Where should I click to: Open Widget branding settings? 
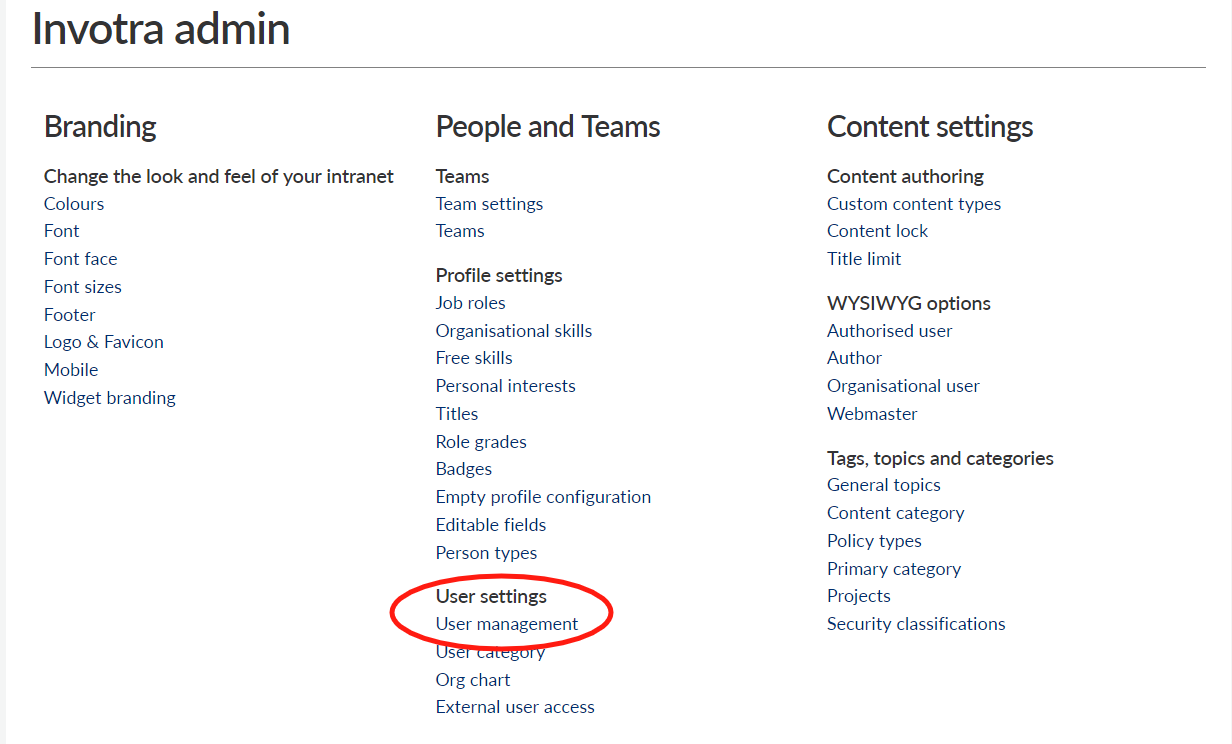click(x=109, y=397)
